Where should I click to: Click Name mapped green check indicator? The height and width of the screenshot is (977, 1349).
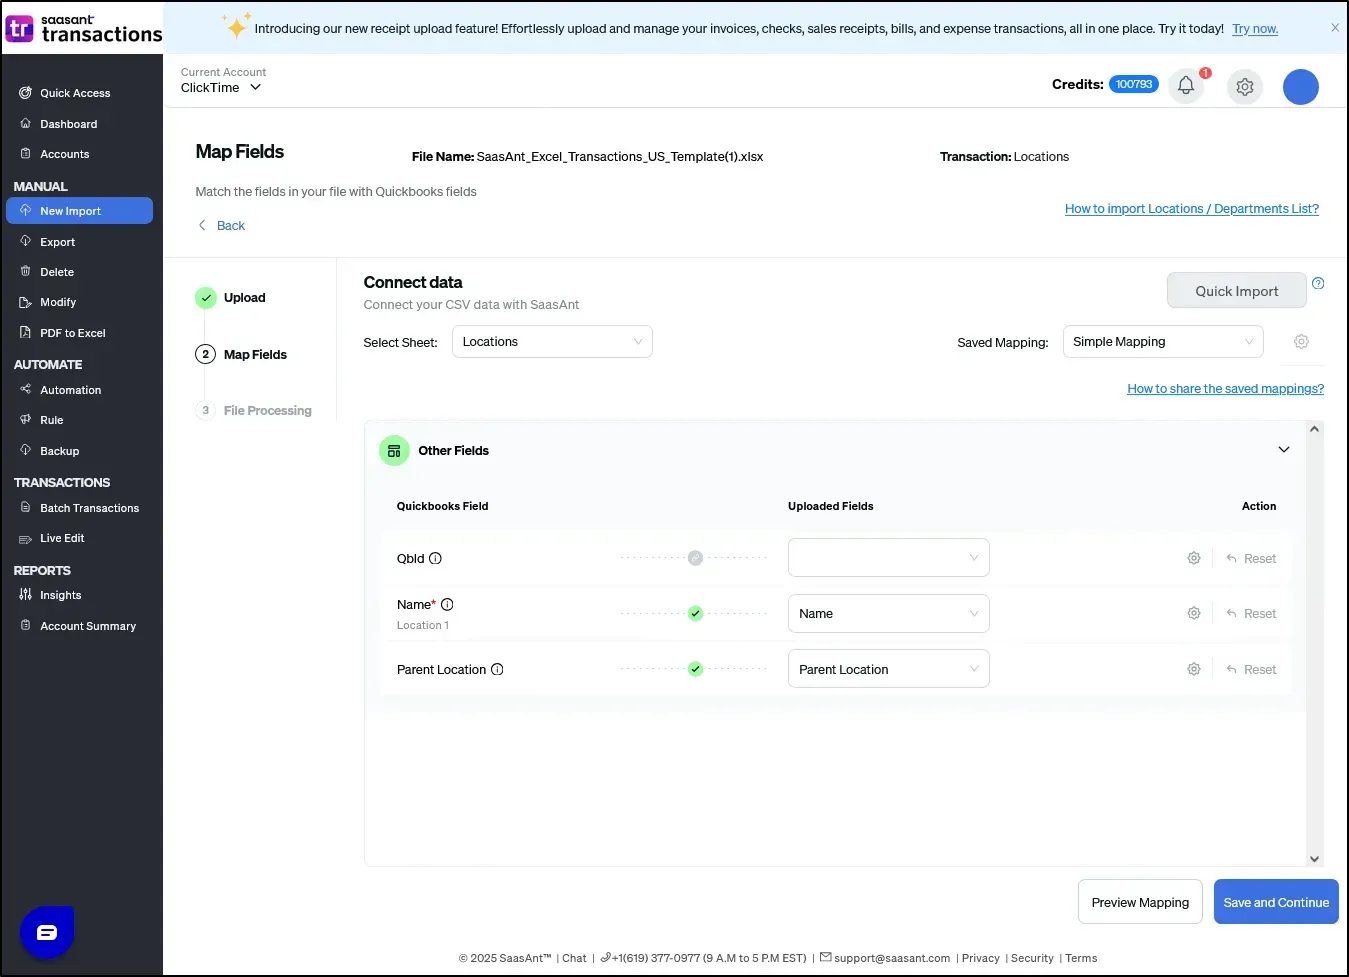(695, 614)
